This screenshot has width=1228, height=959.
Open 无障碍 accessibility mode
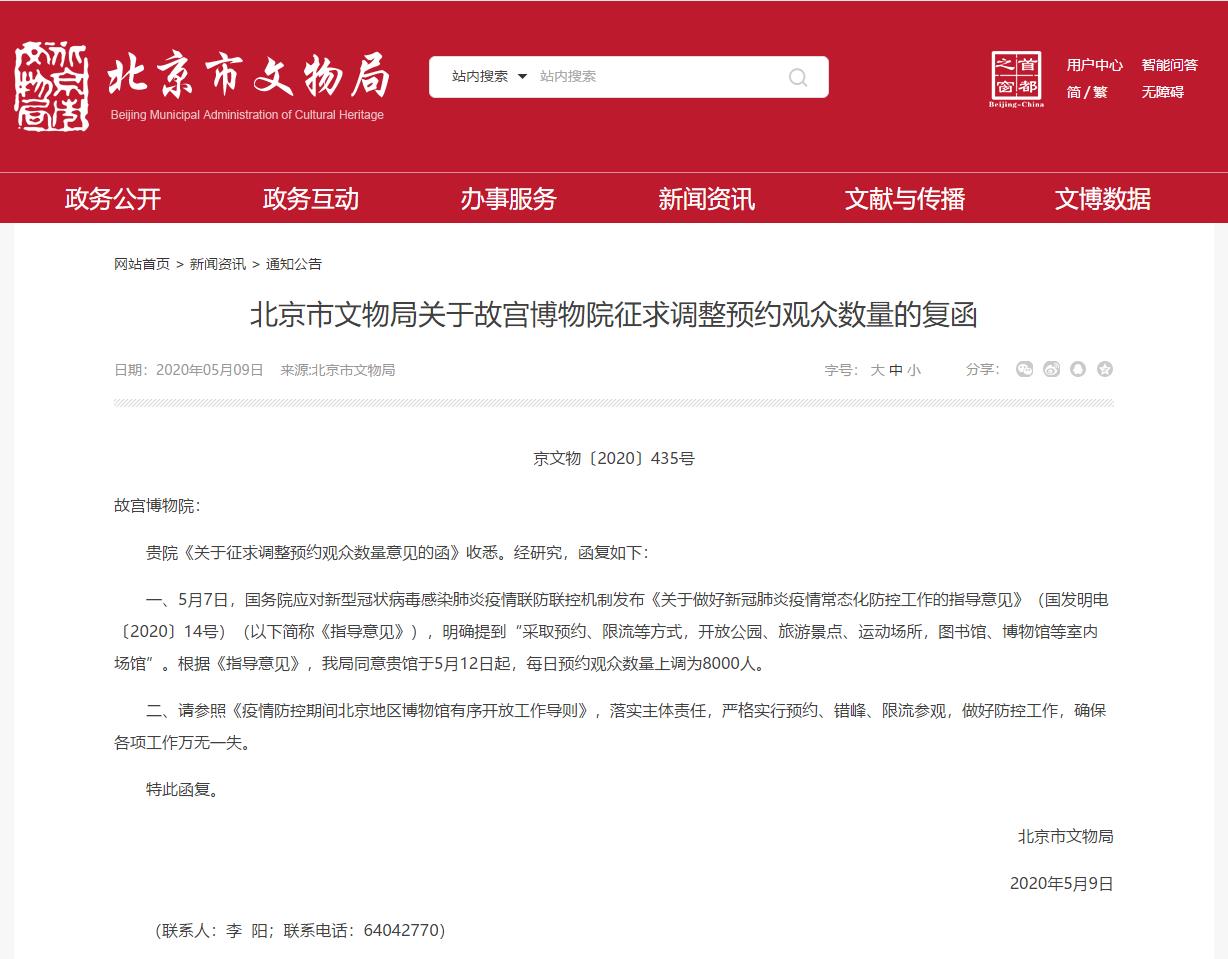[x=1163, y=92]
